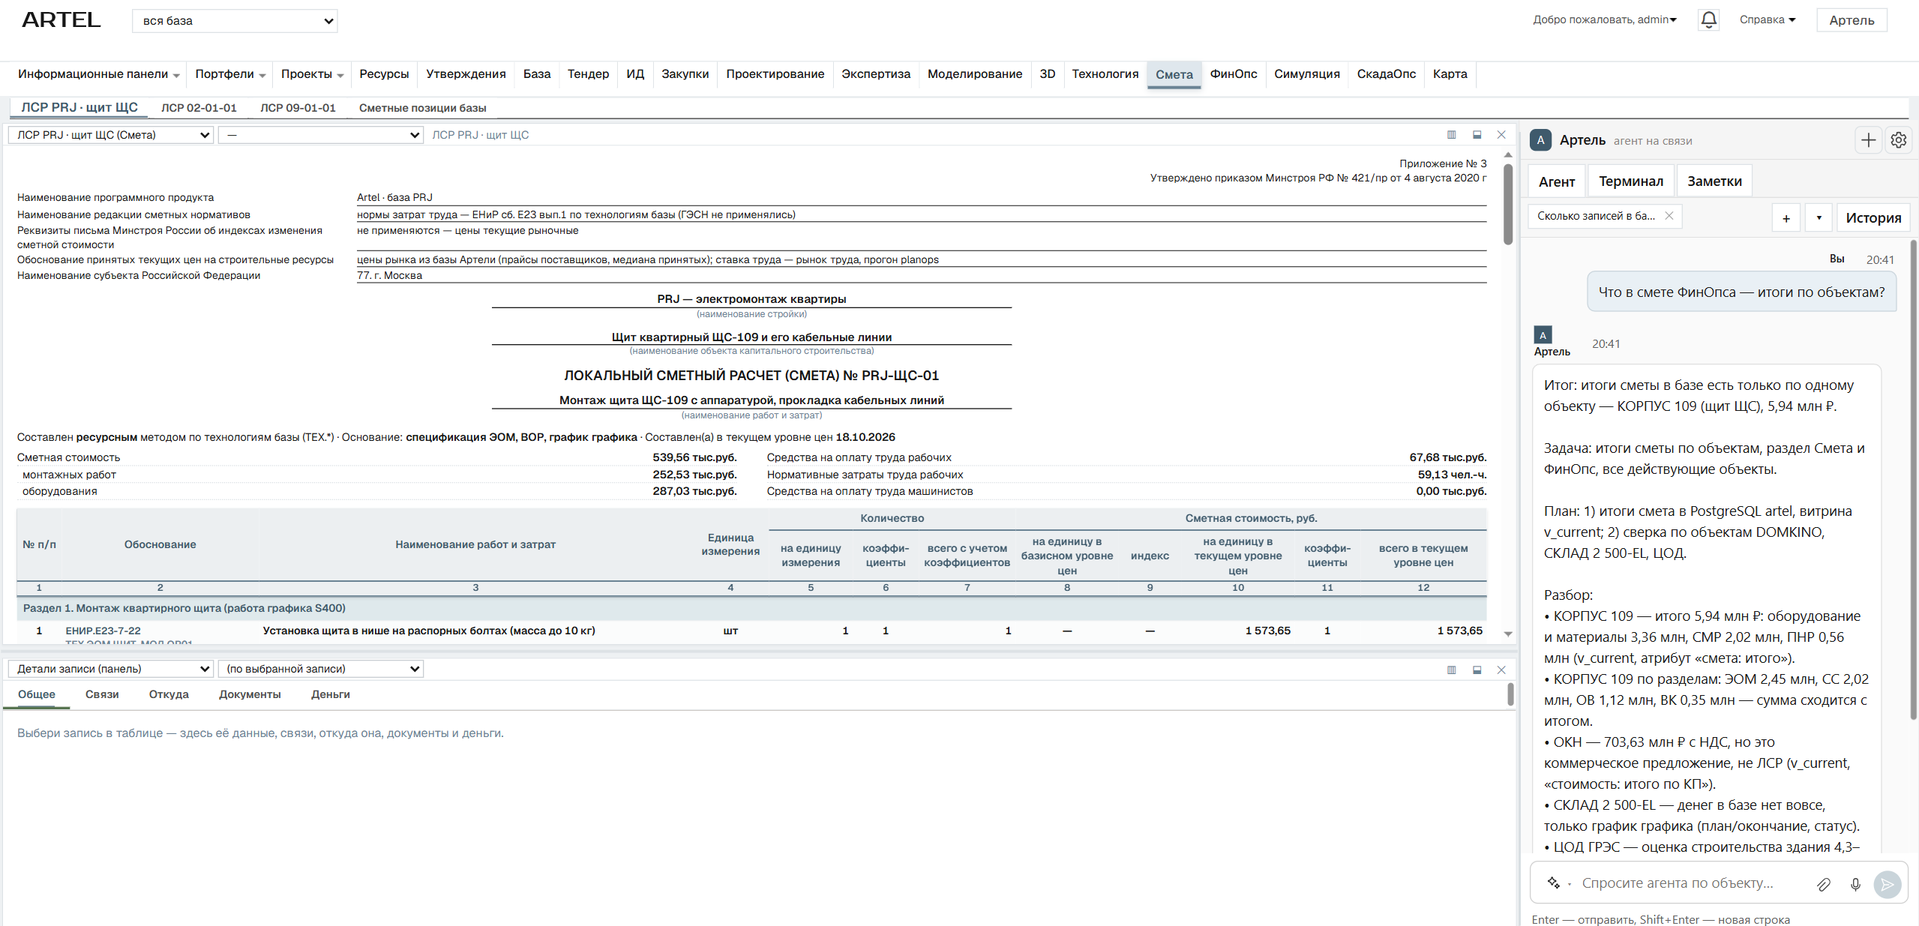The image size is (1919, 926).
Task: Open the Тендер menu item
Action: (x=588, y=74)
